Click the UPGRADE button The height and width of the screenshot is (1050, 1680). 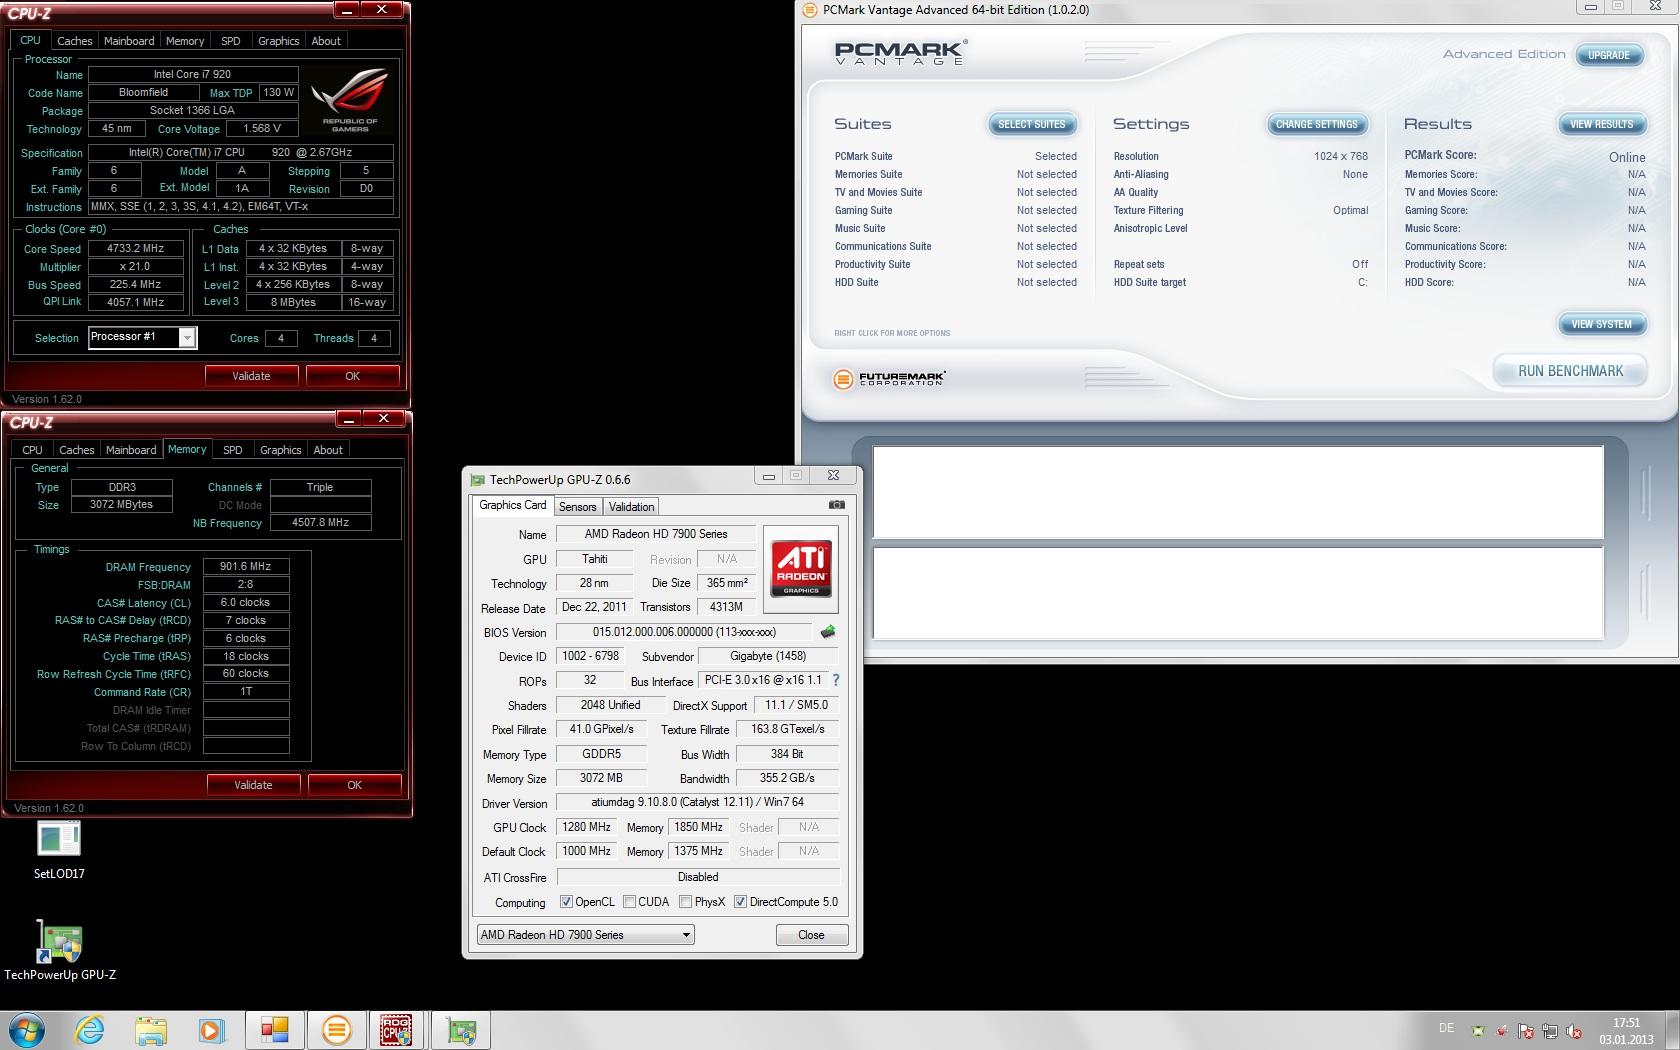pos(1608,55)
